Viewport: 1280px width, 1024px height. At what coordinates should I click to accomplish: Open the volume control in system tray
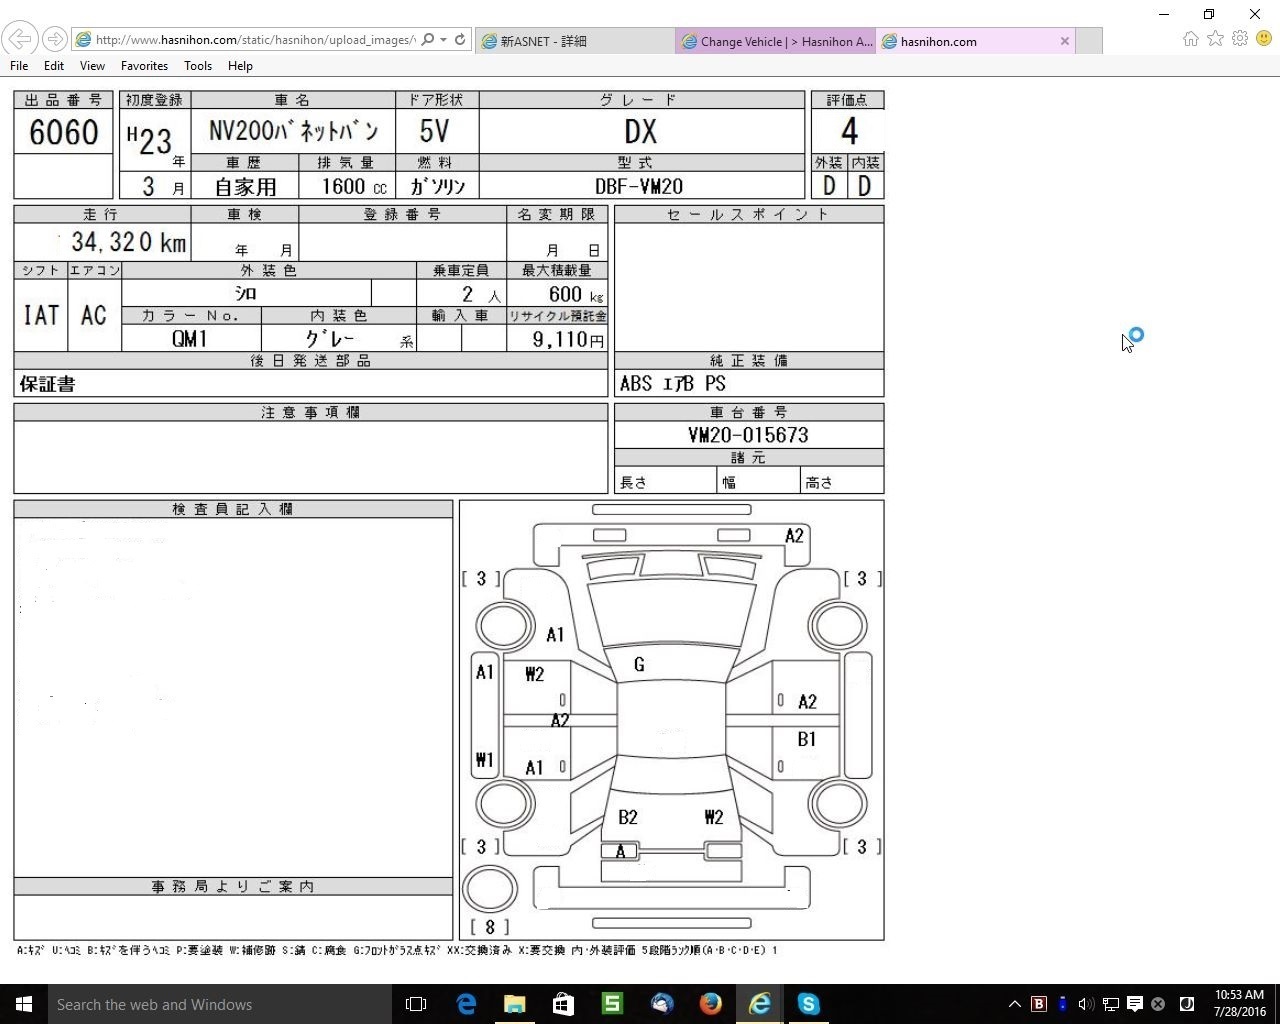(1086, 1004)
